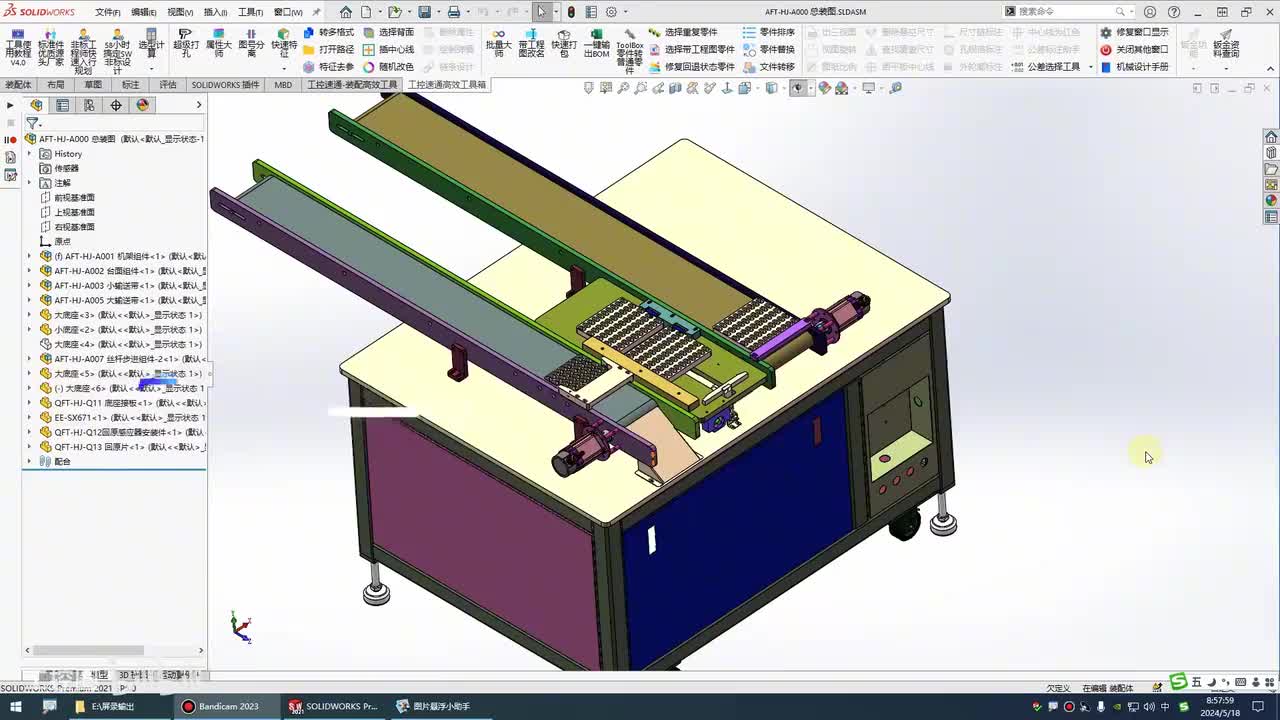Viewport: 1280px width, 720px height.
Task: Open the 公差选择工具 dropdown arrow
Action: point(1090,67)
